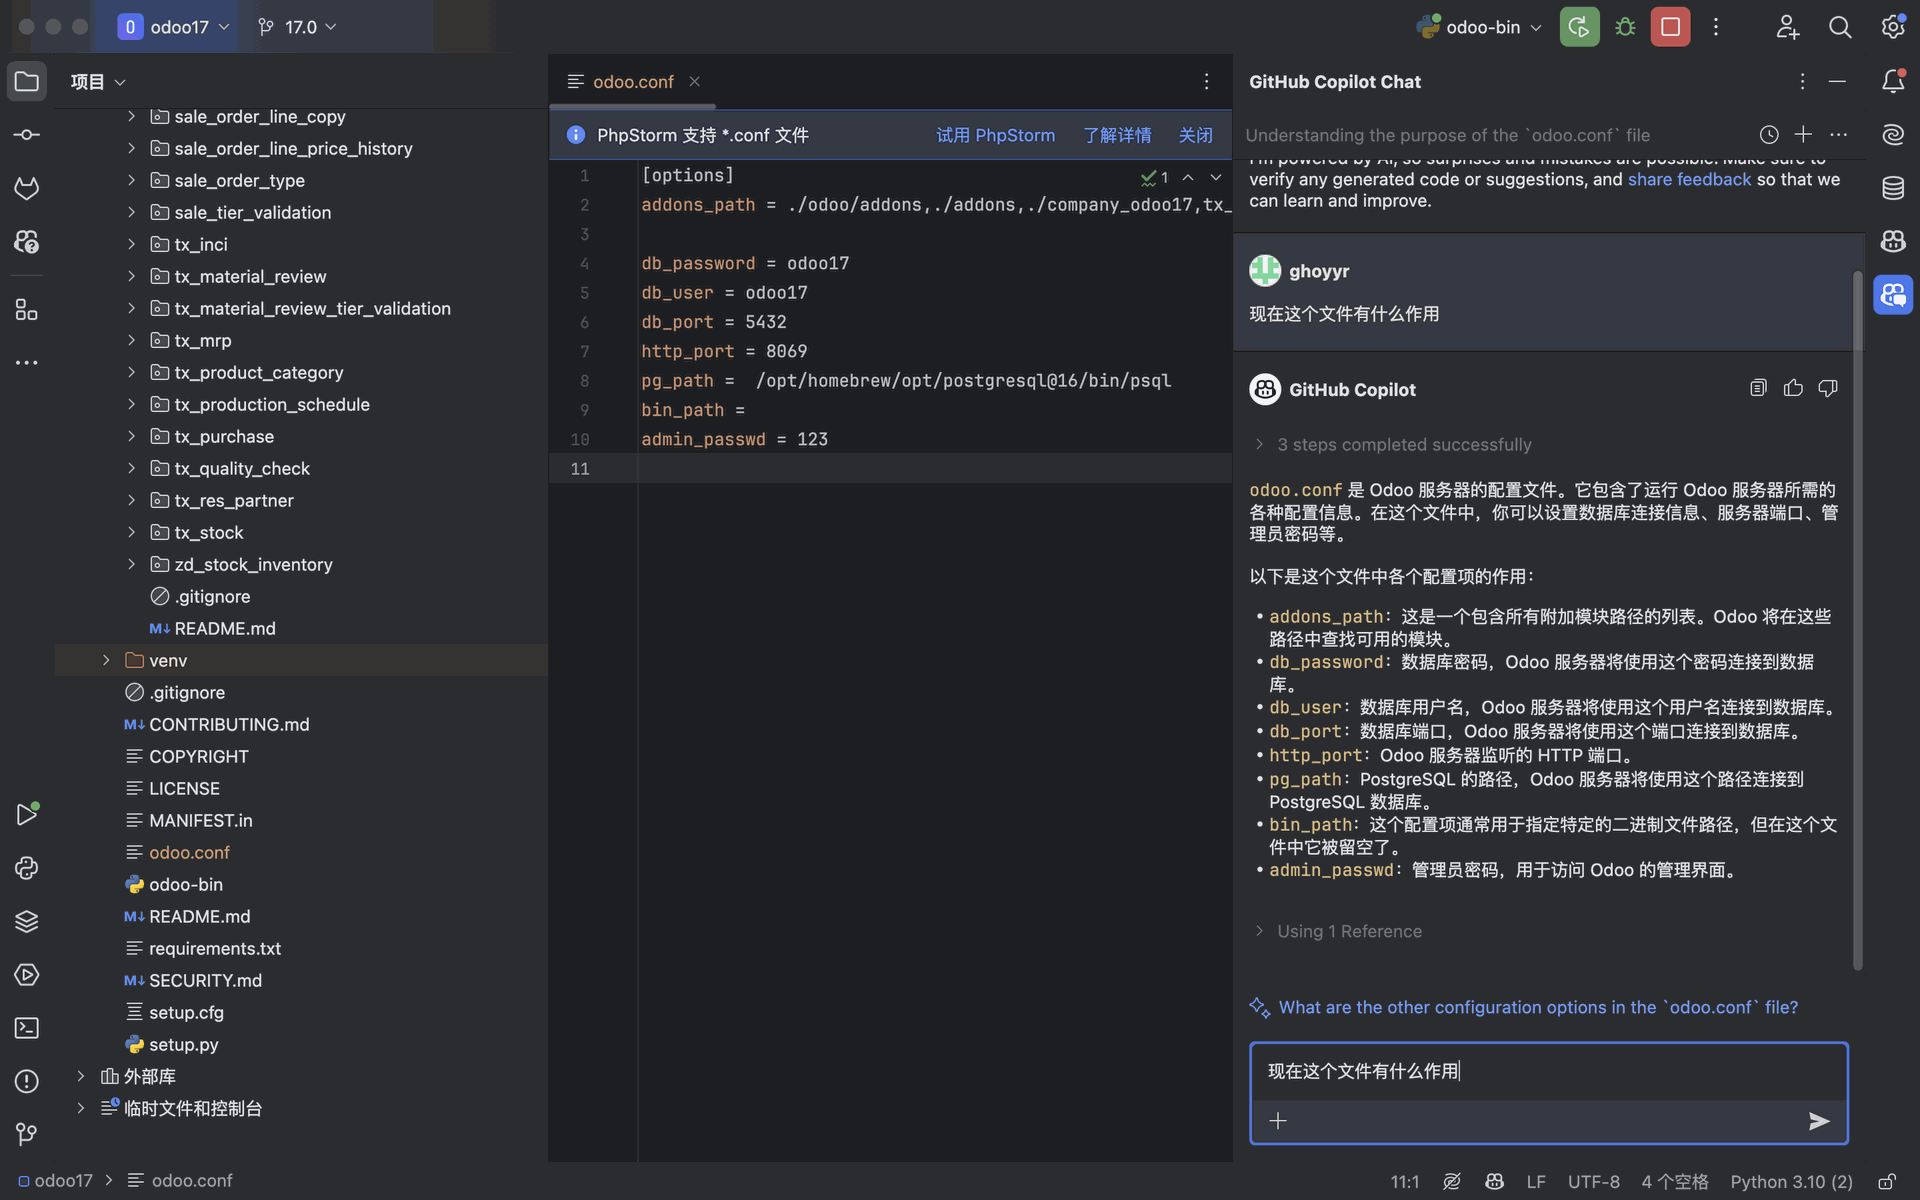Open the Terminal tool window icon
The height and width of the screenshot is (1200, 1920).
pos(27,1028)
